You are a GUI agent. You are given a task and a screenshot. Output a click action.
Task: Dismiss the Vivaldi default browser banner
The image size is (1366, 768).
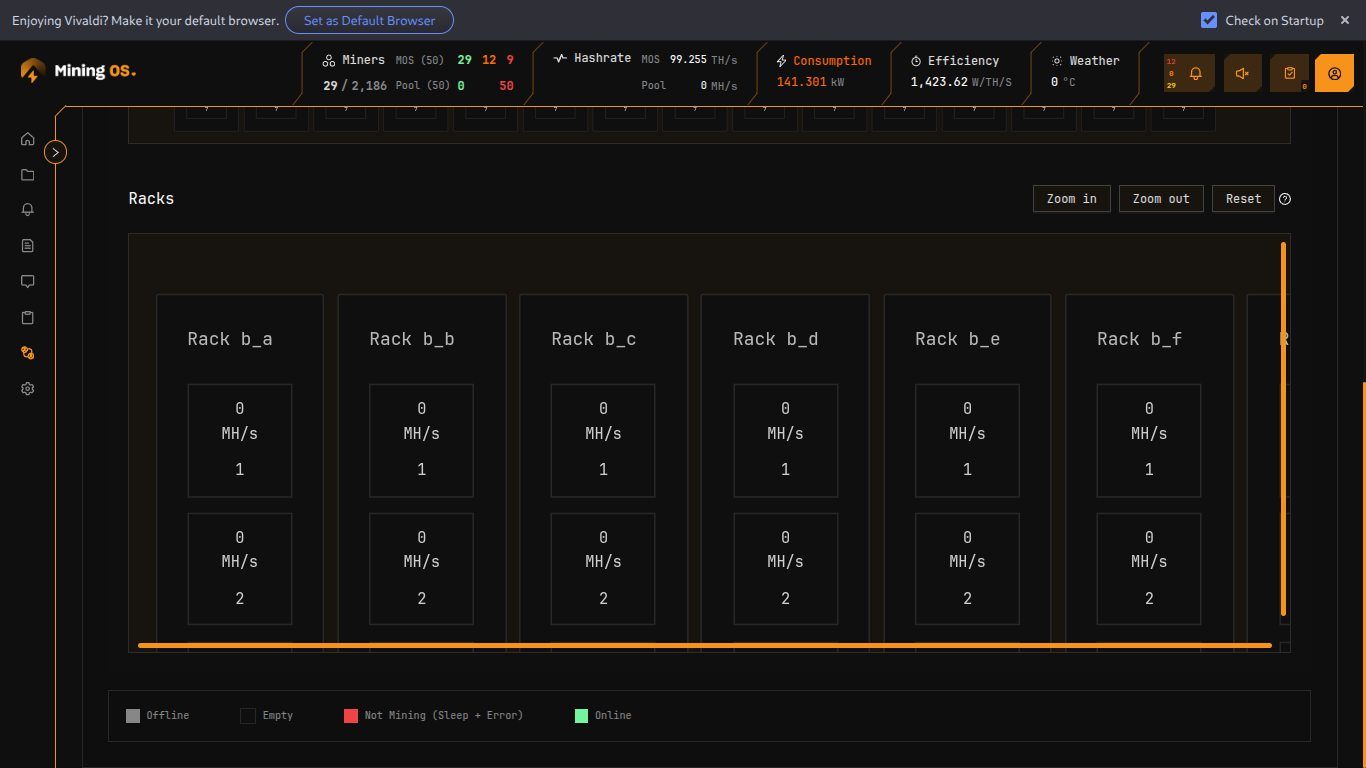tap(1345, 20)
